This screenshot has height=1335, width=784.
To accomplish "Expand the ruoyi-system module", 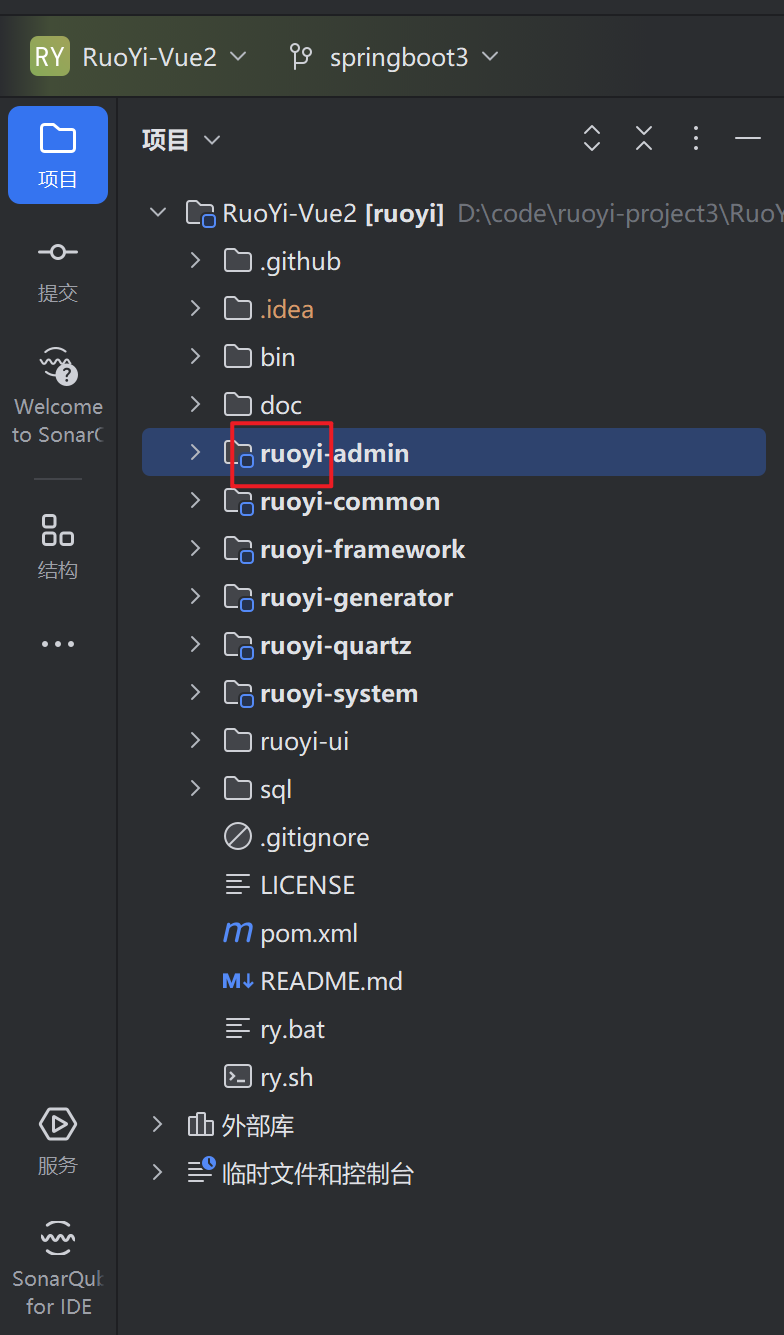I will pyautogui.click(x=195, y=693).
